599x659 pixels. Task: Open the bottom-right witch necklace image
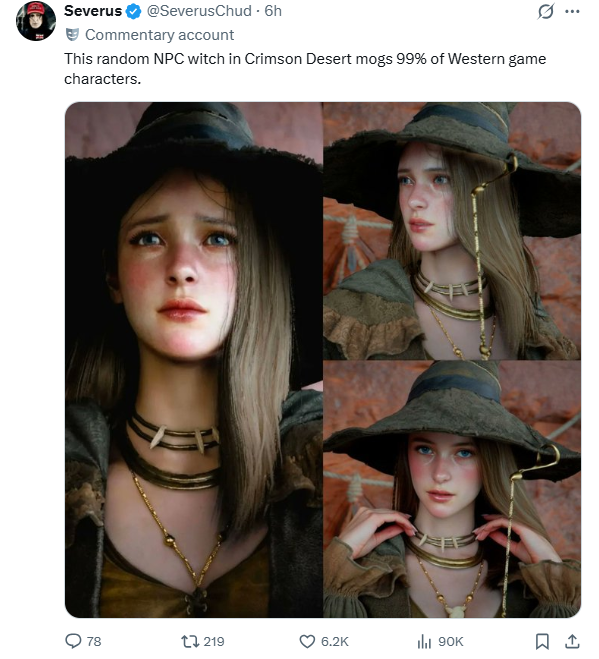coord(452,489)
